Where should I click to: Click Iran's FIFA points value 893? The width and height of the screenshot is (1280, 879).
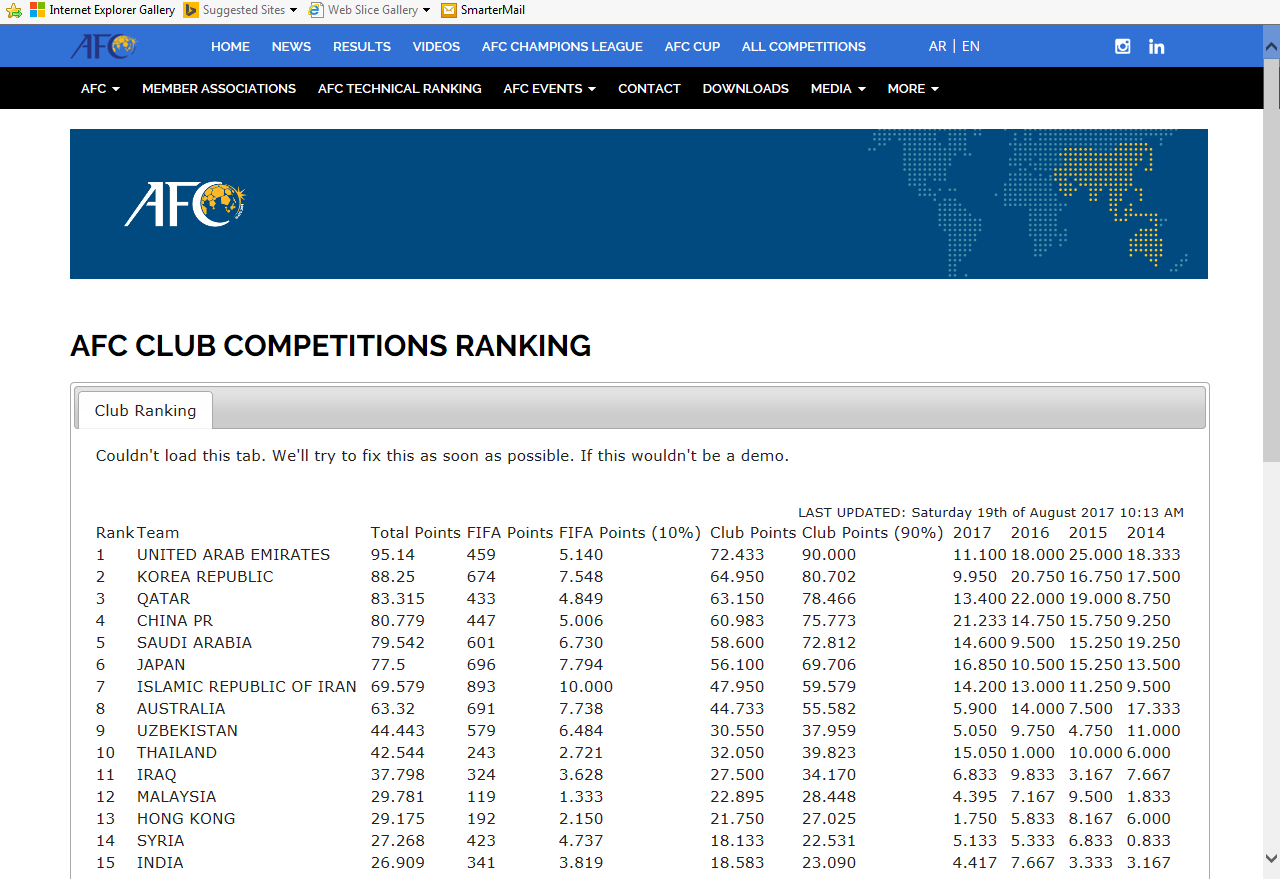[482, 686]
